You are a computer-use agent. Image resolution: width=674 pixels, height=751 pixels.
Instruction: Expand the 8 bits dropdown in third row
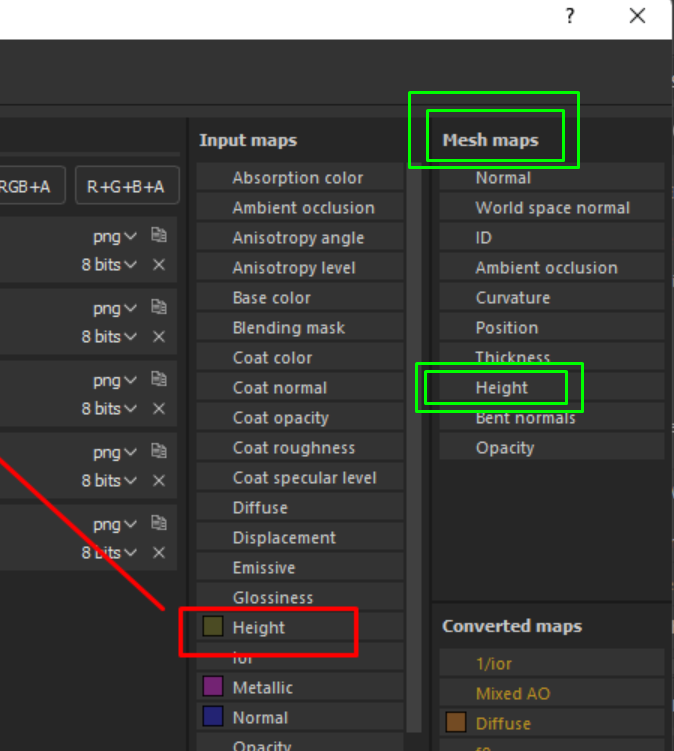(x=109, y=409)
